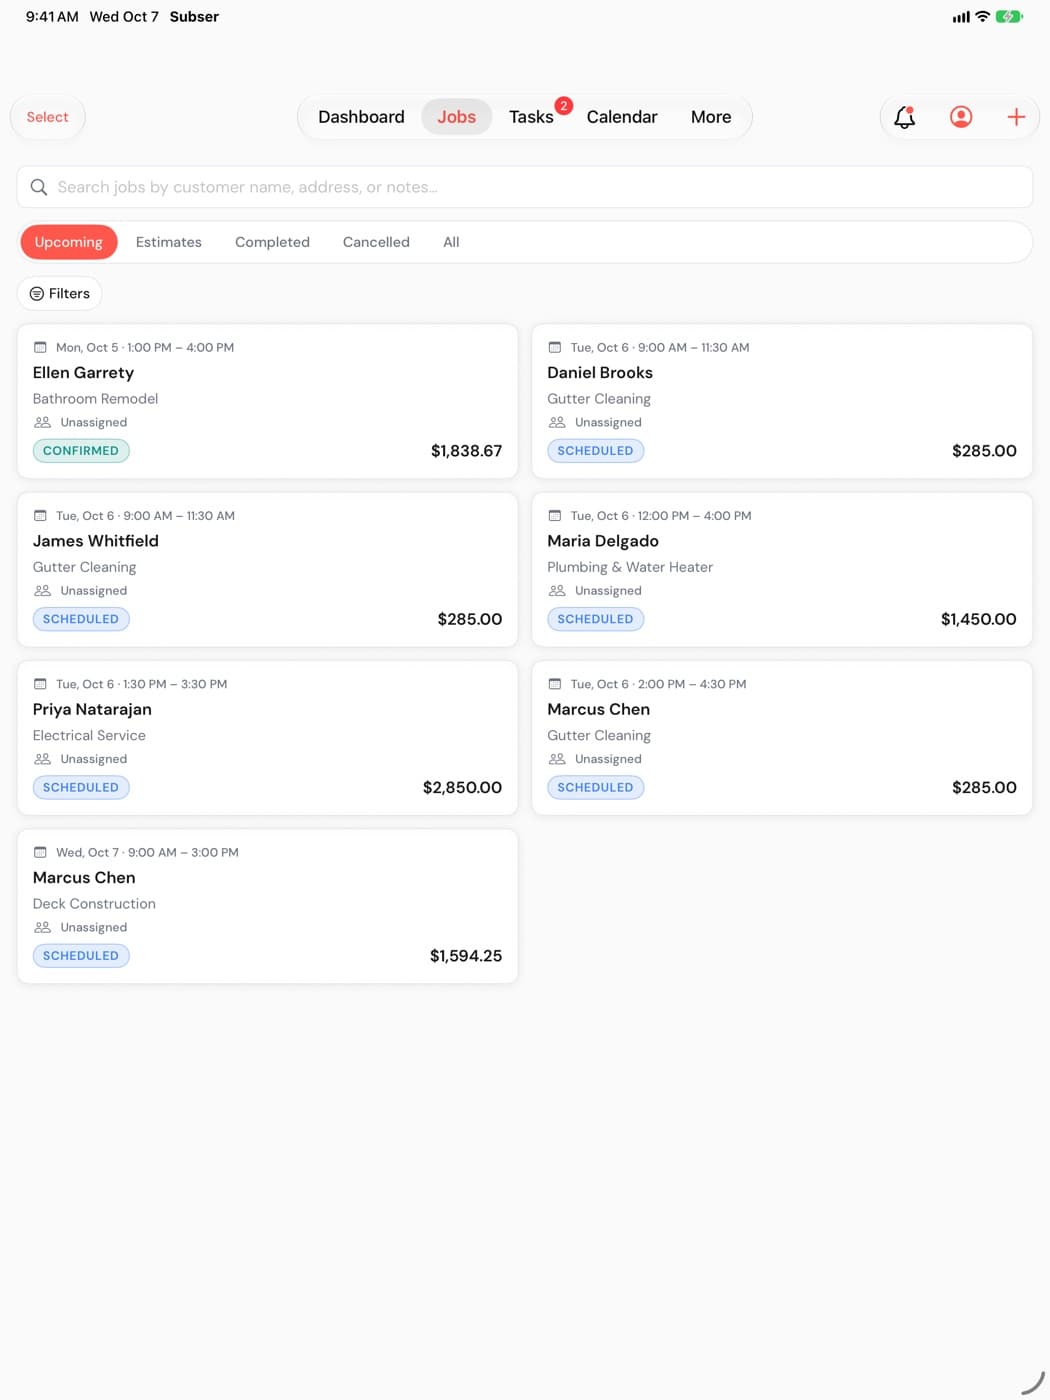
Task: Focus the job search field
Action: tap(525, 187)
